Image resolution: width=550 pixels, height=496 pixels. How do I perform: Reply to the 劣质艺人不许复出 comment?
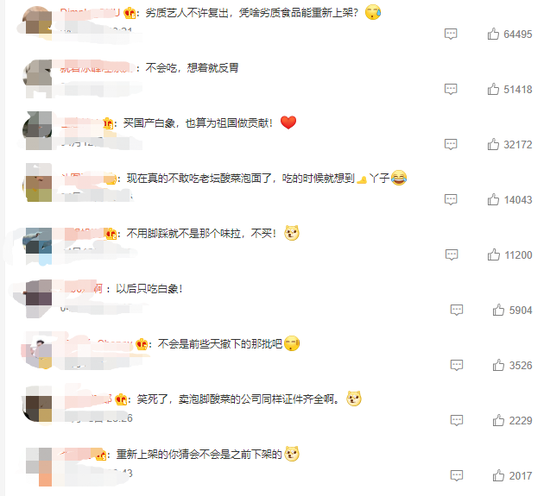451,34
